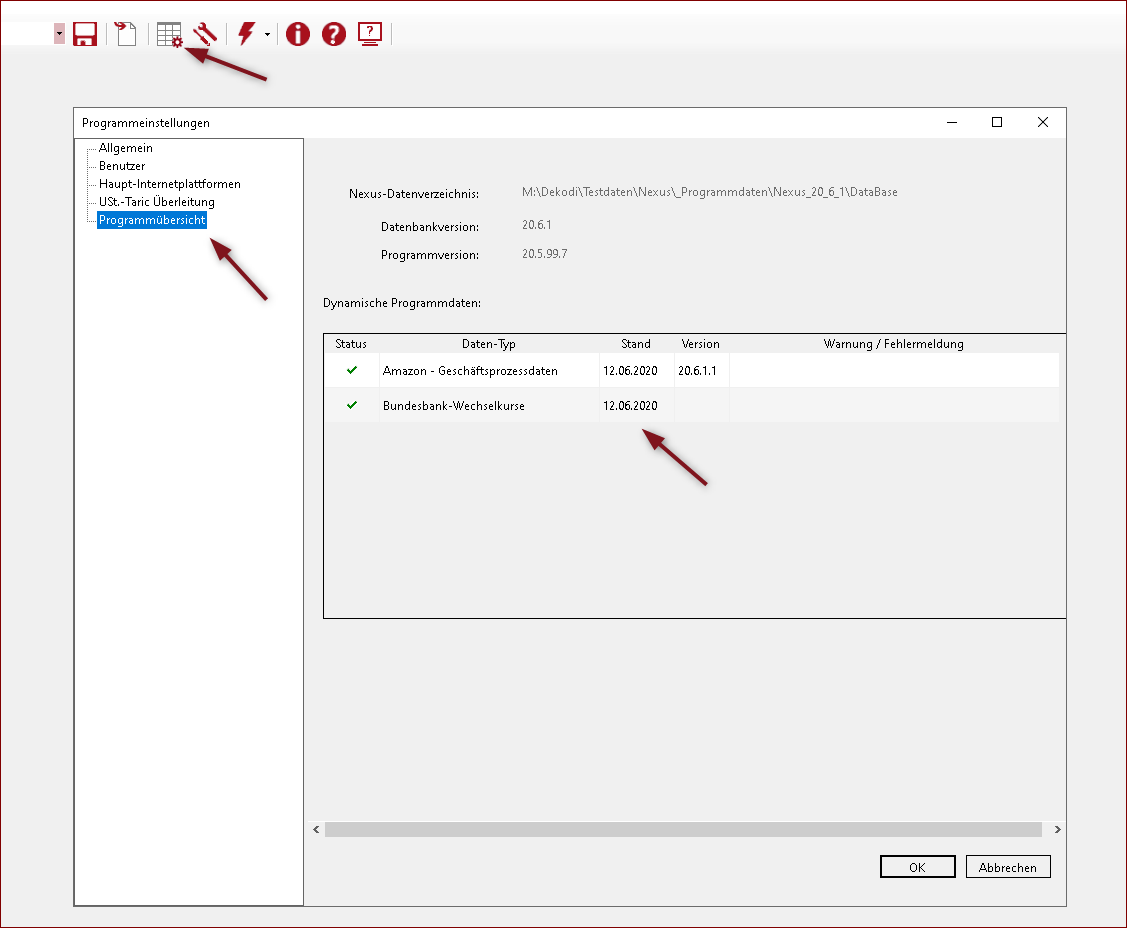Click the monitor with question mark icon

[x=370, y=34]
